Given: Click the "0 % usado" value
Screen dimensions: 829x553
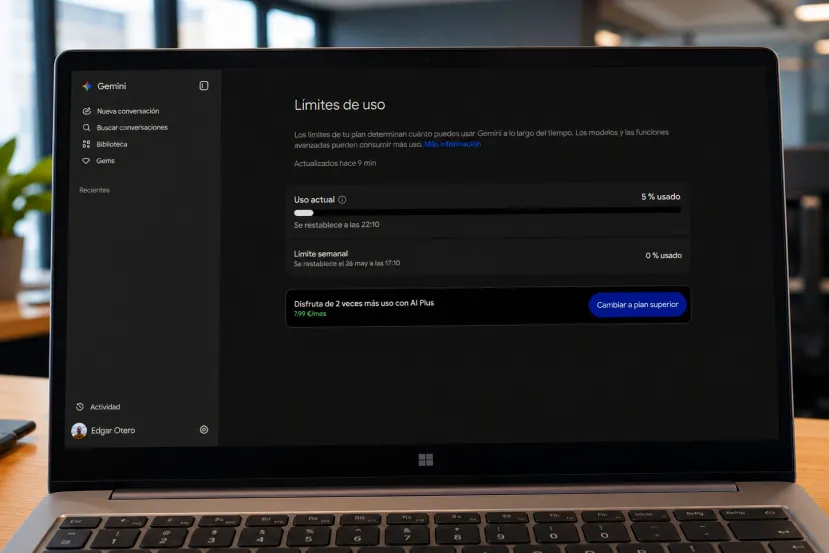Looking at the screenshot, I should [664, 255].
